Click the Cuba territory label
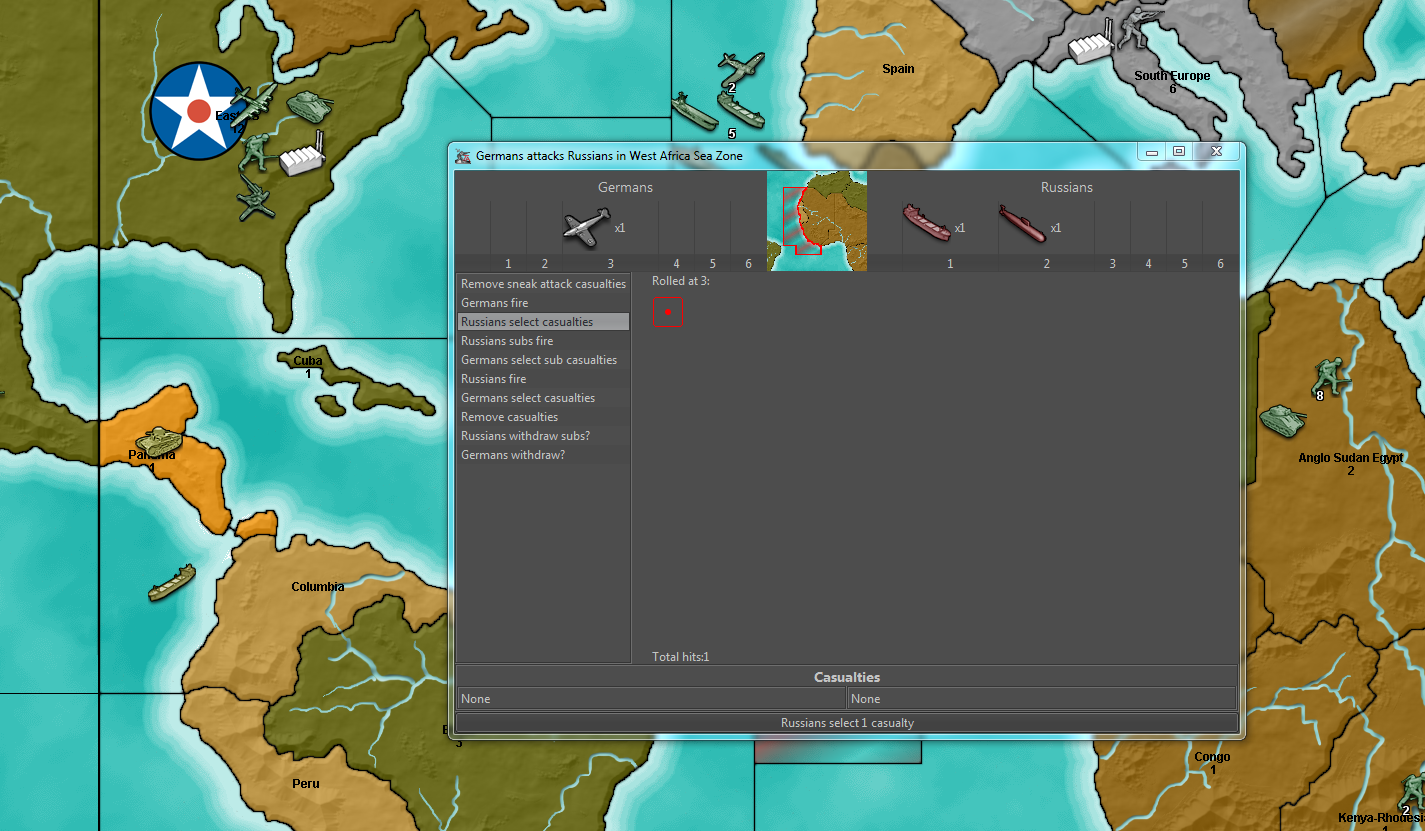Screen dimensions: 1425x831 (308, 361)
